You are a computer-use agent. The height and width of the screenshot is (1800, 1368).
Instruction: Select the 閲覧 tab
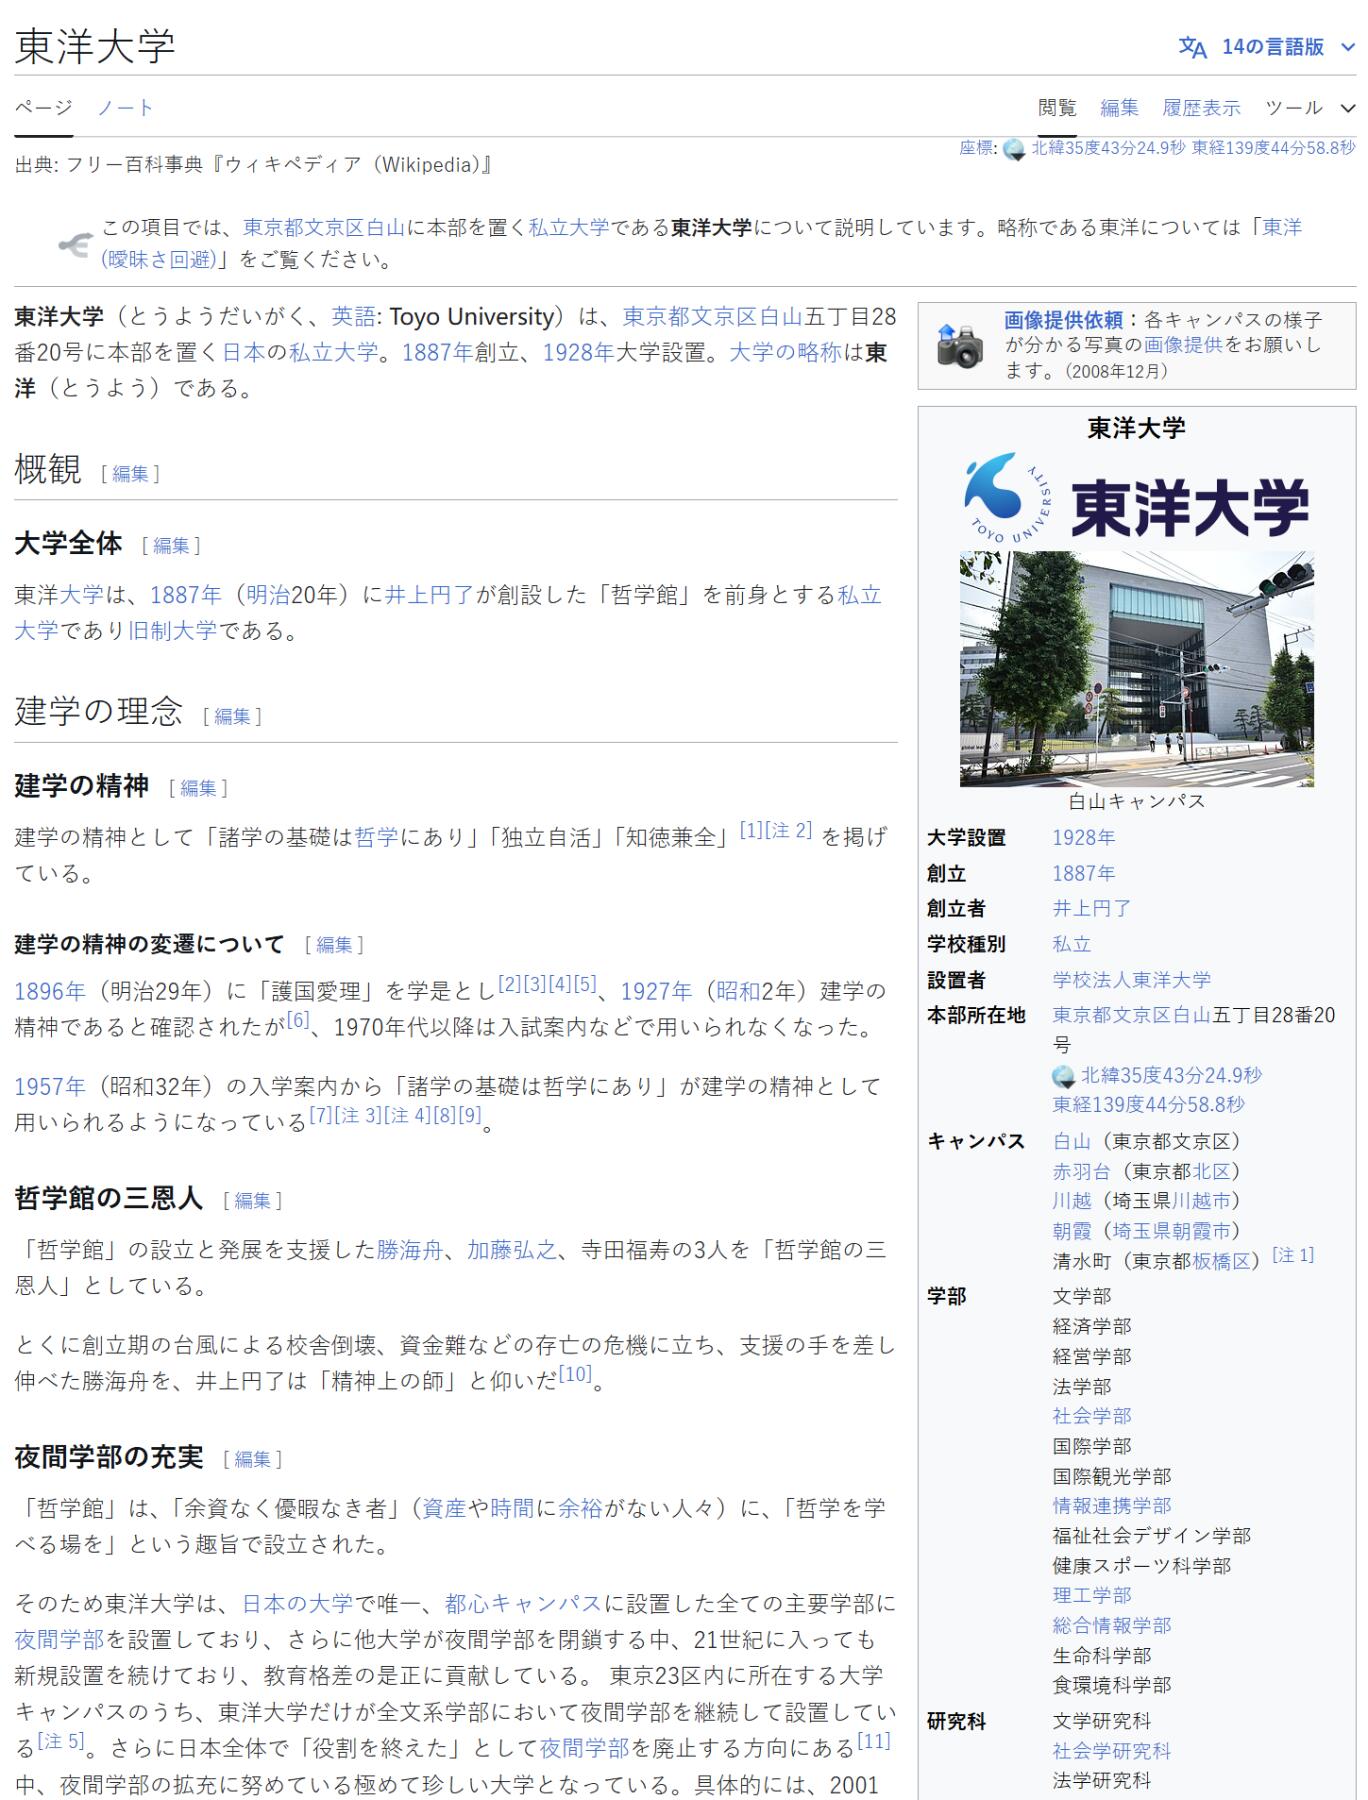[x=1057, y=108]
